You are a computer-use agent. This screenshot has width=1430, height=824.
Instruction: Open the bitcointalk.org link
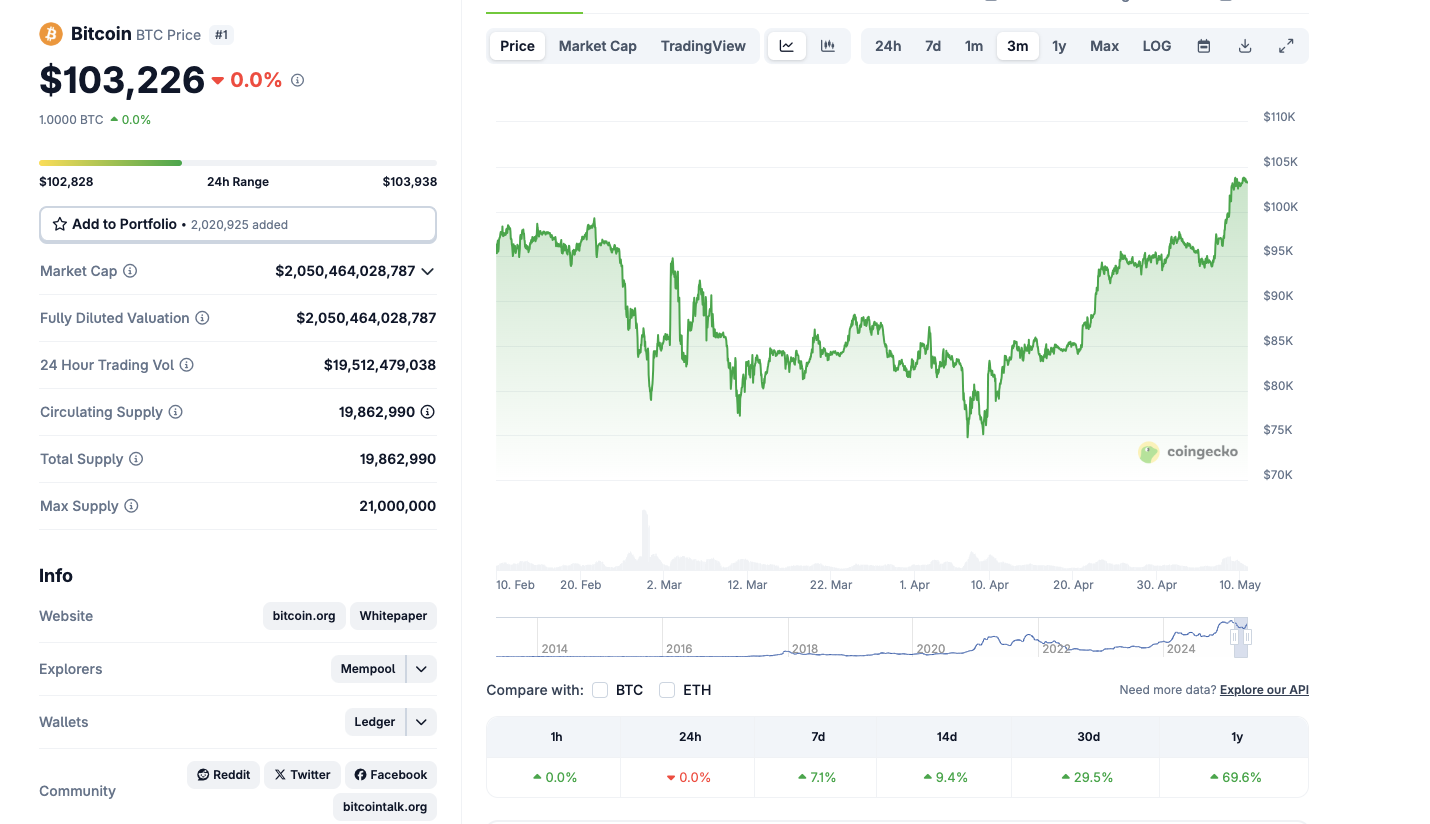click(x=385, y=807)
